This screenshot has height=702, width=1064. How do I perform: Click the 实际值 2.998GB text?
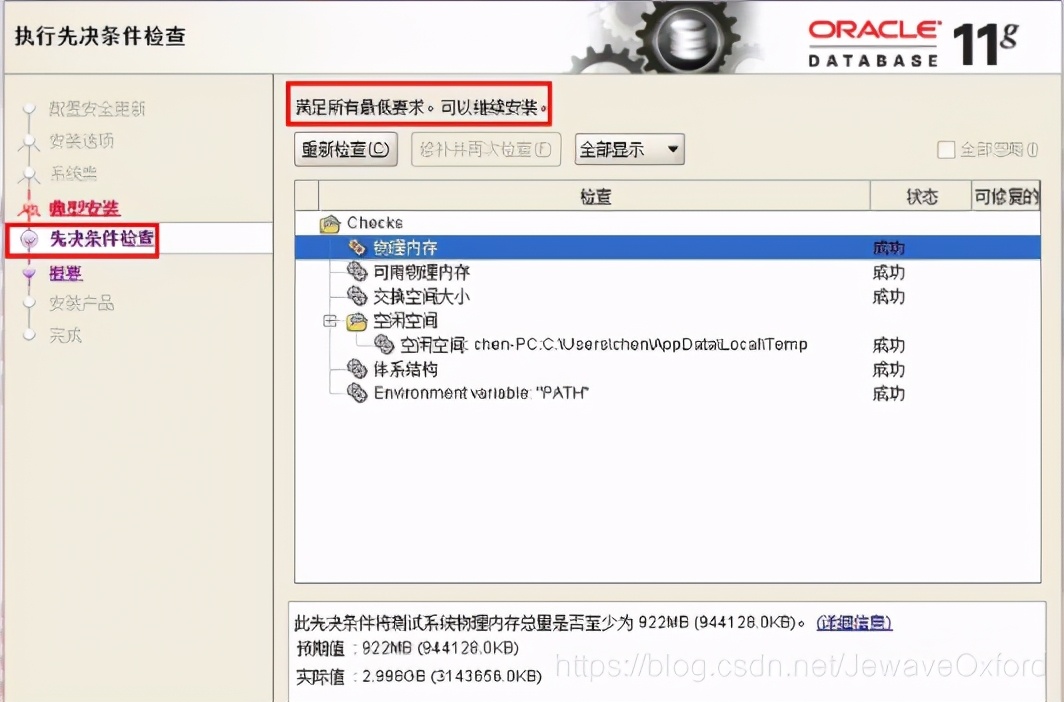[419, 676]
